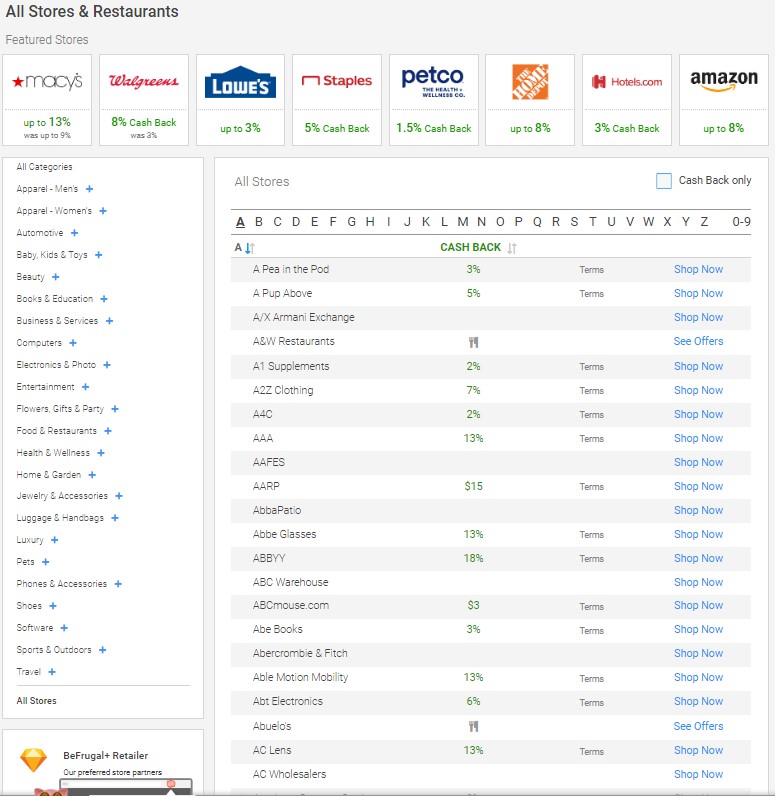Expand the Software category plus
Image resolution: width=775 pixels, height=796 pixels.
(64, 628)
